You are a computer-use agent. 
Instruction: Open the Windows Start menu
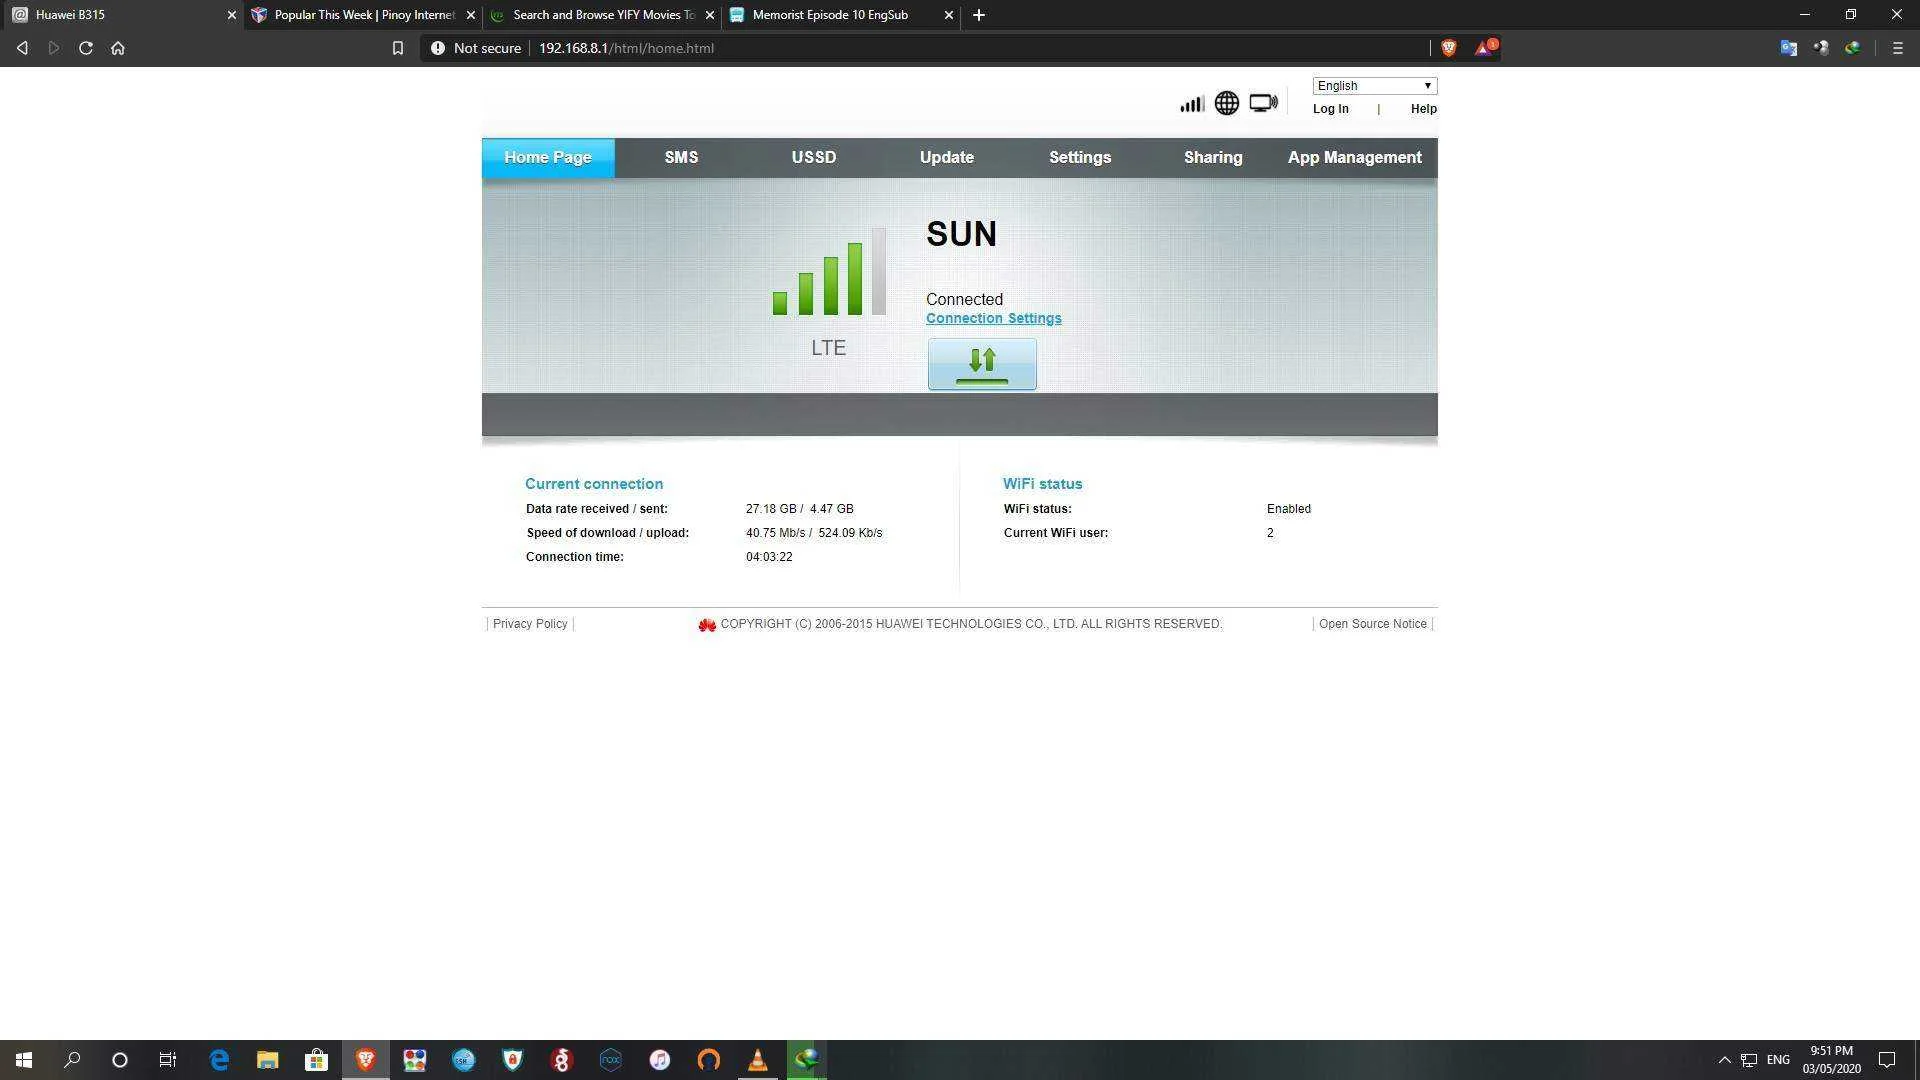[24, 1060]
